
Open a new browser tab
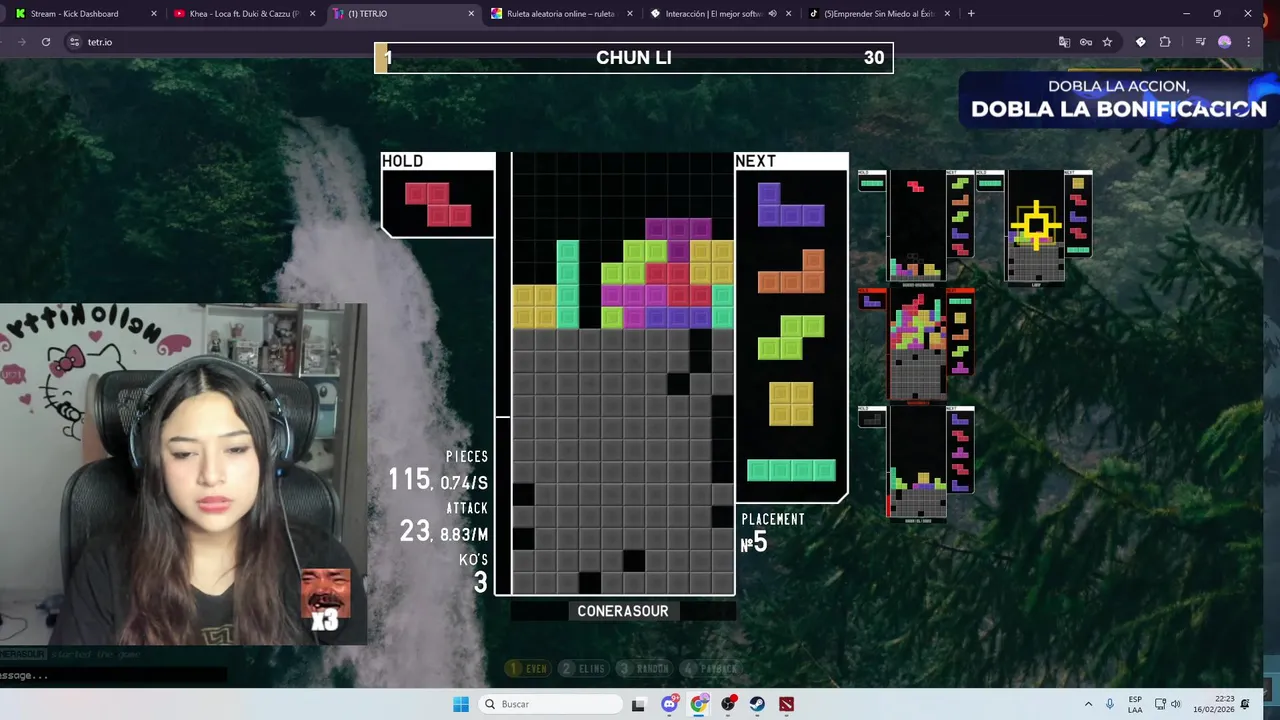click(971, 14)
